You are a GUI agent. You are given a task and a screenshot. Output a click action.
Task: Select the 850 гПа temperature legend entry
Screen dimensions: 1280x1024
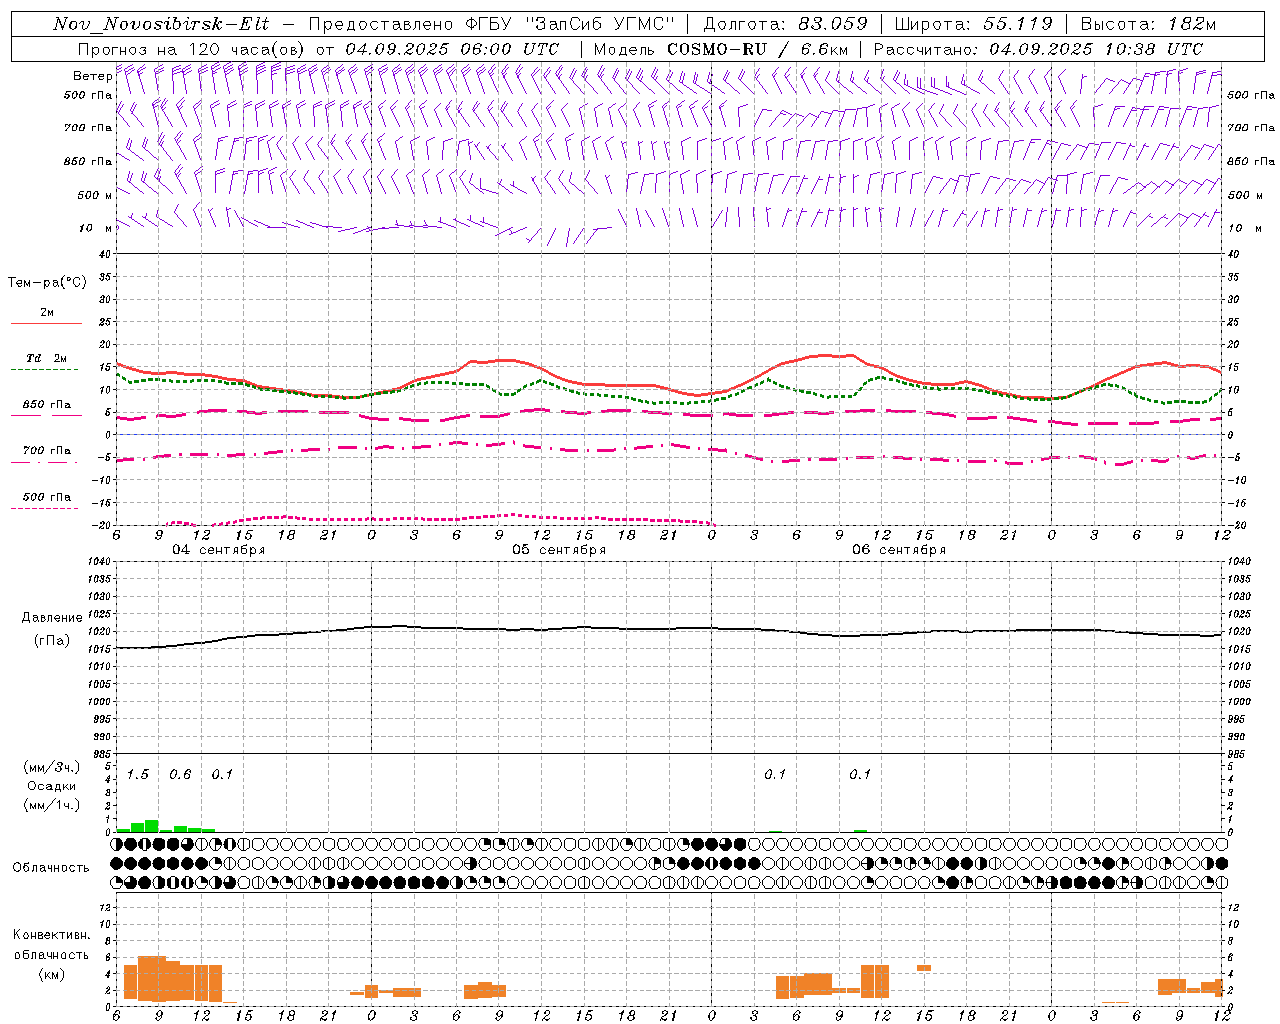click(x=47, y=405)
